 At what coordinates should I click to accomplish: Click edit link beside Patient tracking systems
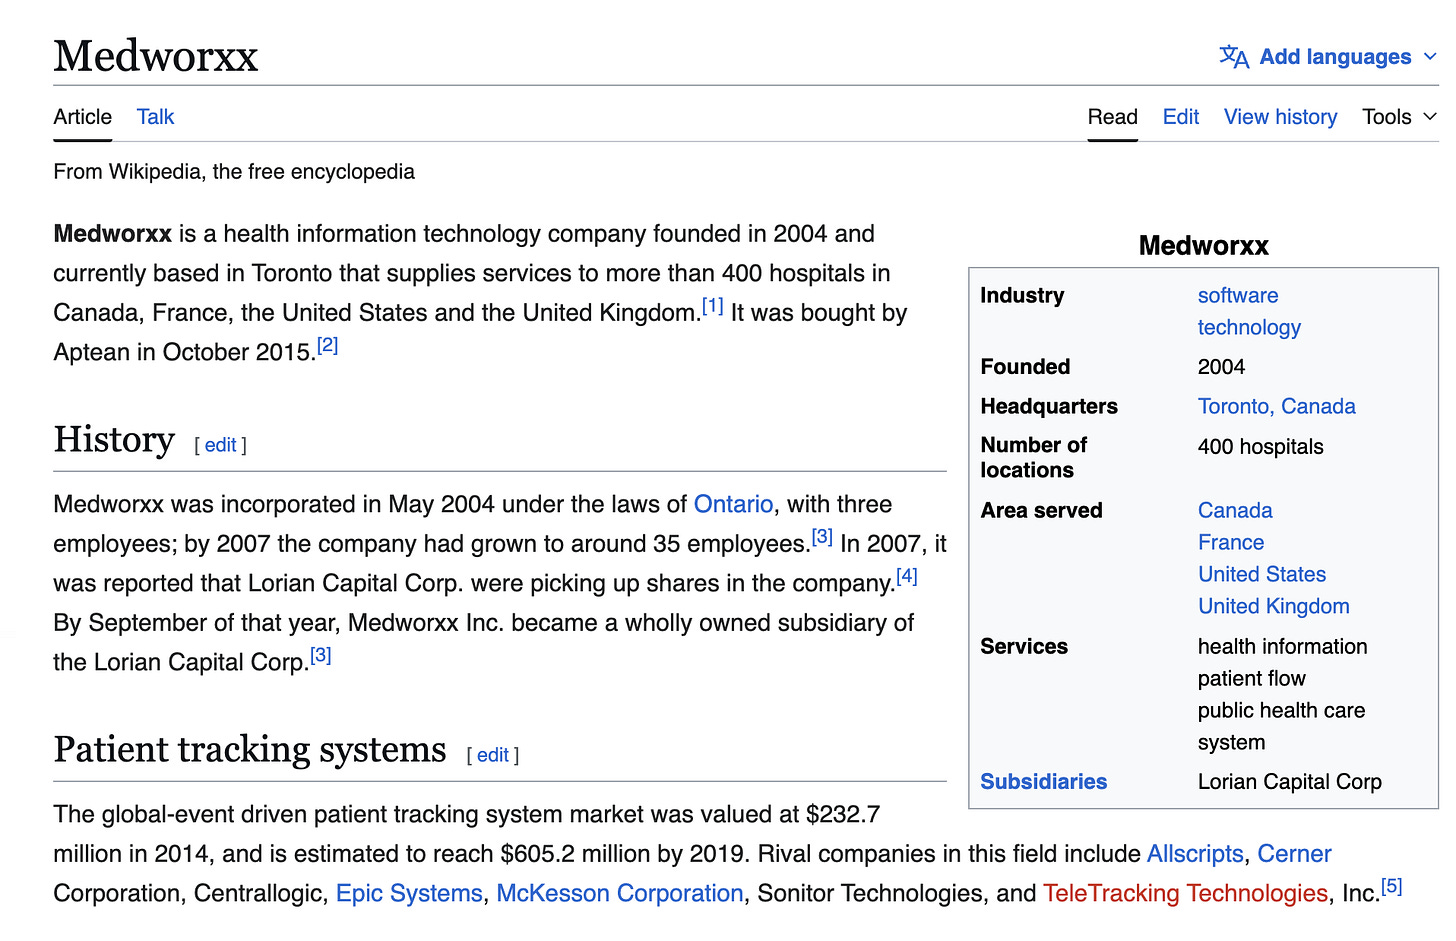(x=493, y=755)
